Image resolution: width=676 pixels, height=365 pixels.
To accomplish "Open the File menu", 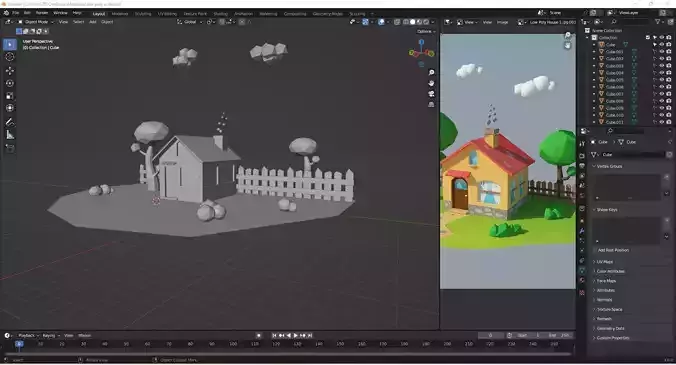I will 16,13.
